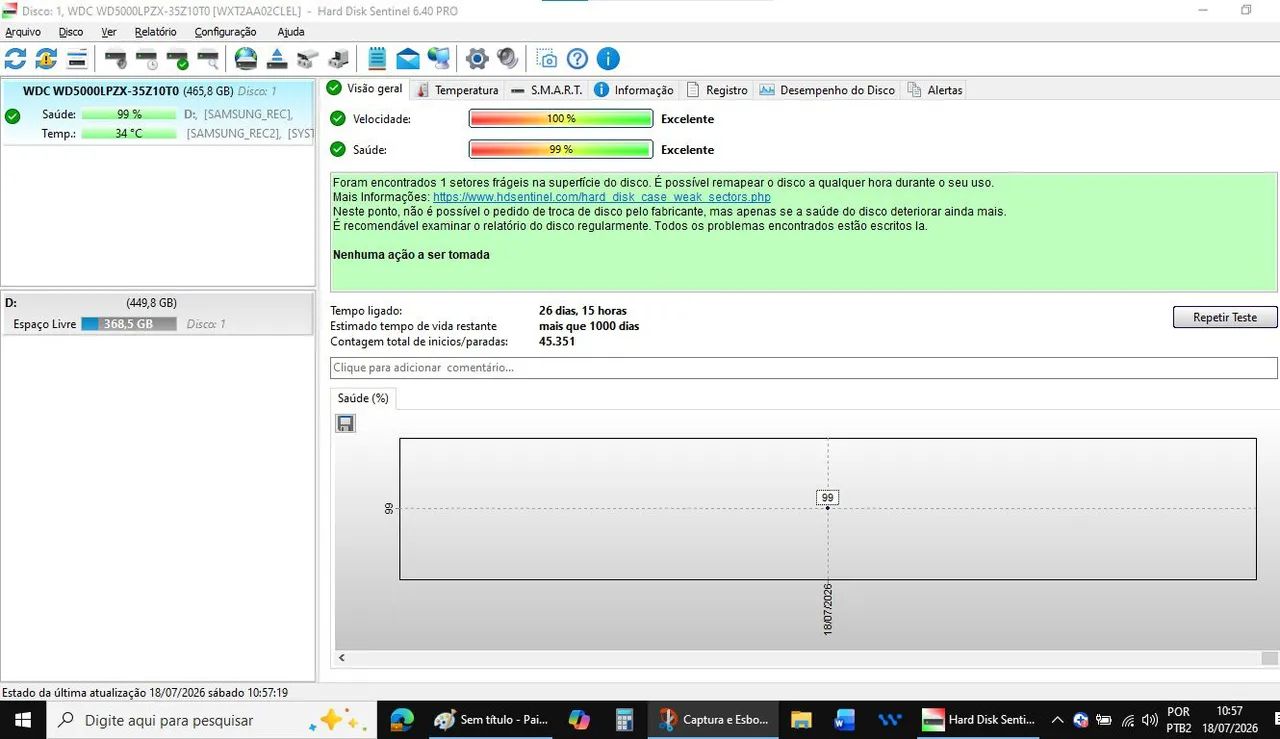Click the "45.351" start/stop count value

click(x=557, y=342)
